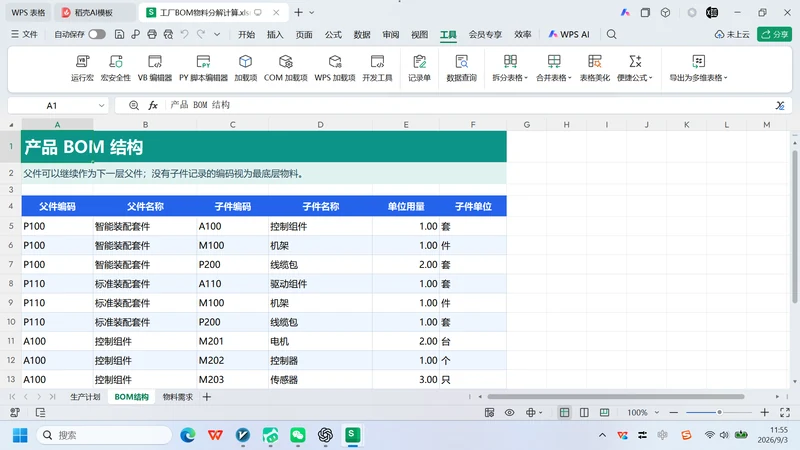
Task: Select cell with 智能装配套件 in row 5
Action: pyautogui.click(x=145, y=226)
